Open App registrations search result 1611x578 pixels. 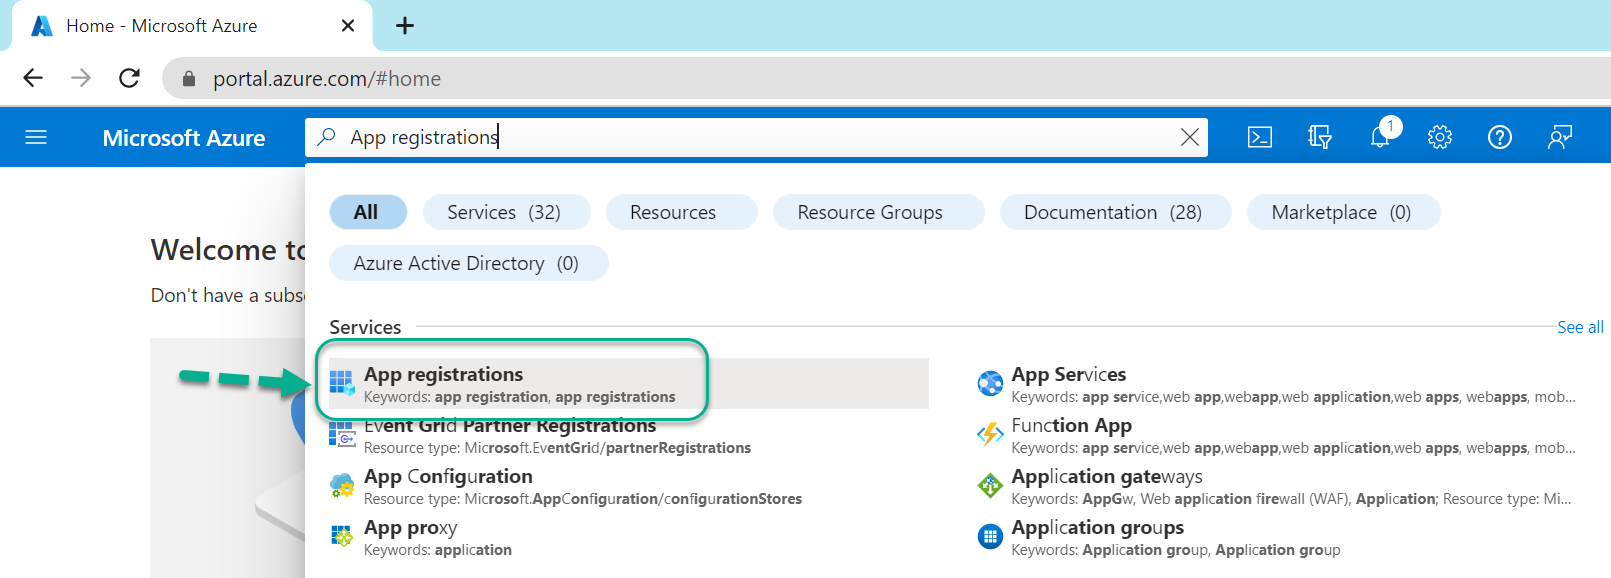(x=629, y=383)
